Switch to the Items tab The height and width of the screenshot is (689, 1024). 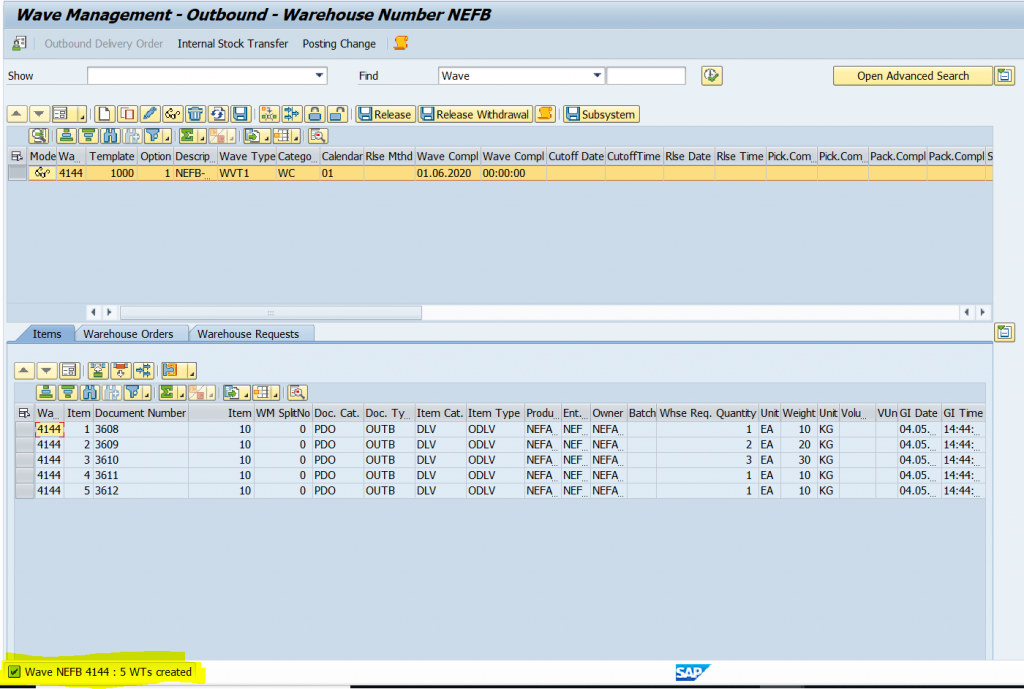pos(46,334)
